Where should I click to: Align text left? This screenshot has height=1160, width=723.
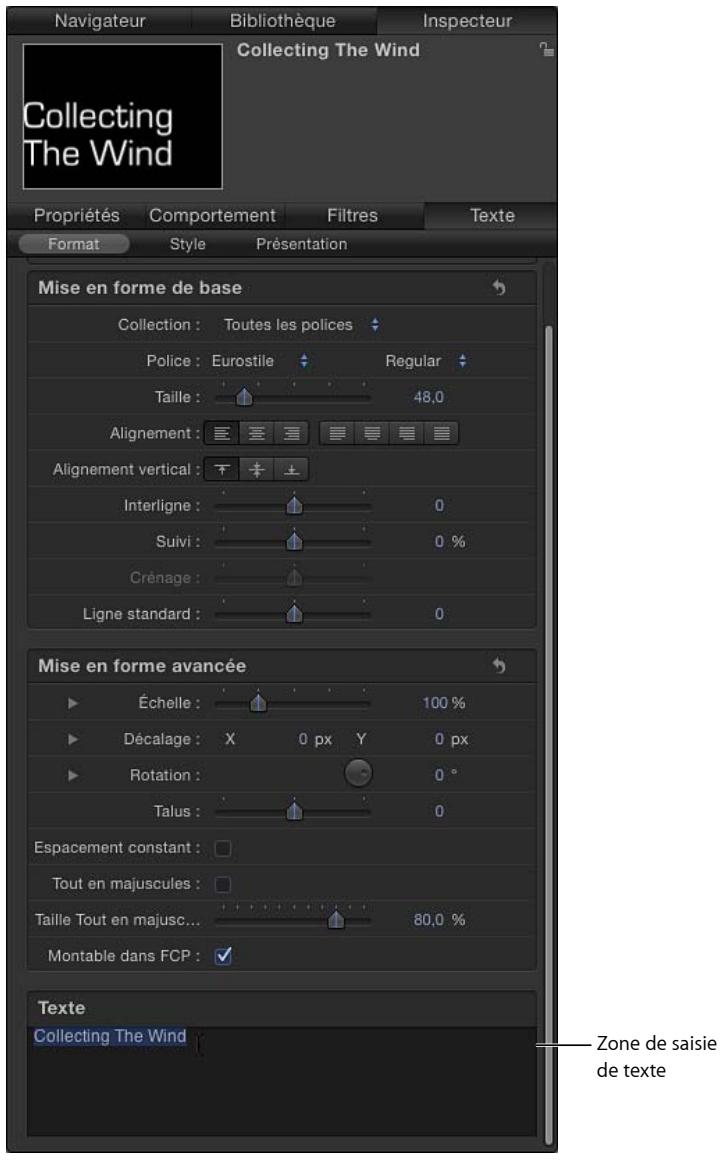click(221, 434)
